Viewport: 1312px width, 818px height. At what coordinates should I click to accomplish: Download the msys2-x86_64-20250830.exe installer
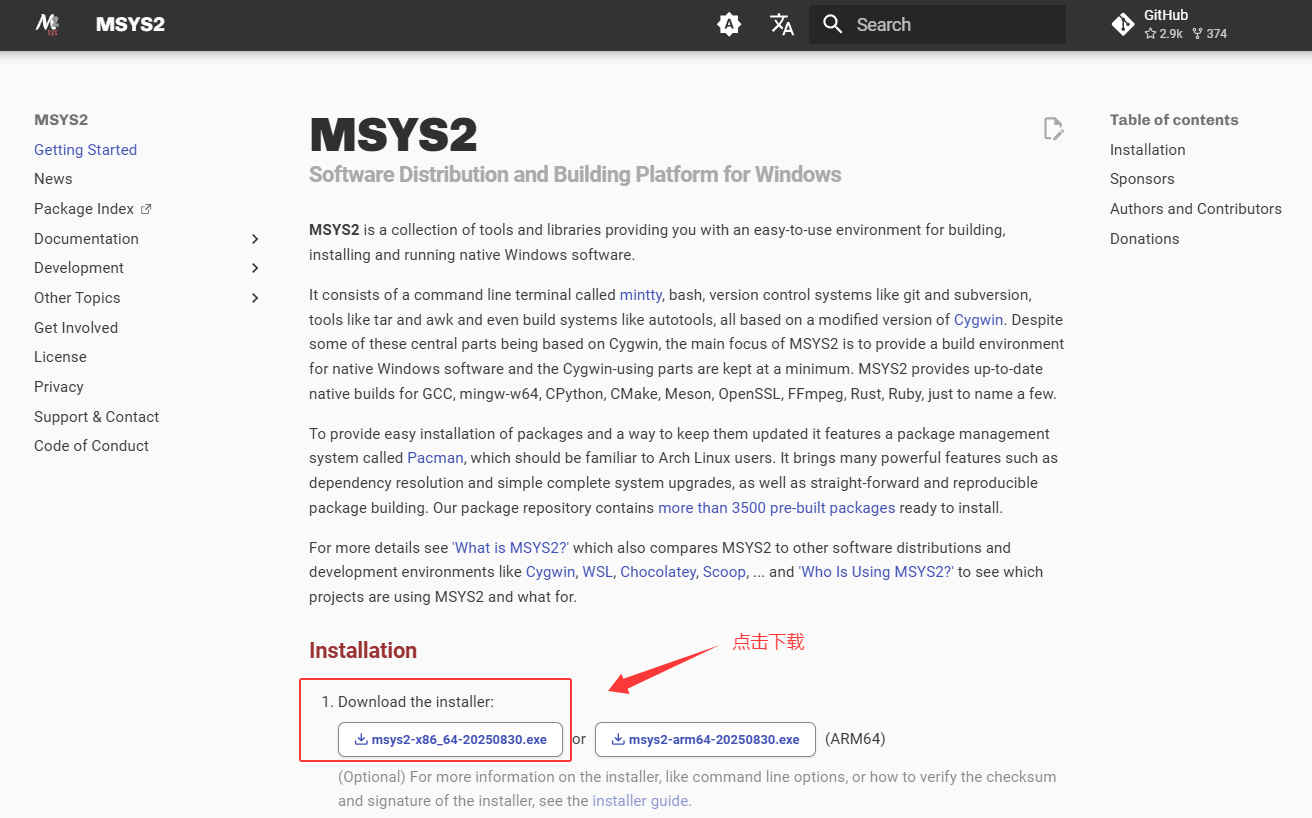(450, 739)
